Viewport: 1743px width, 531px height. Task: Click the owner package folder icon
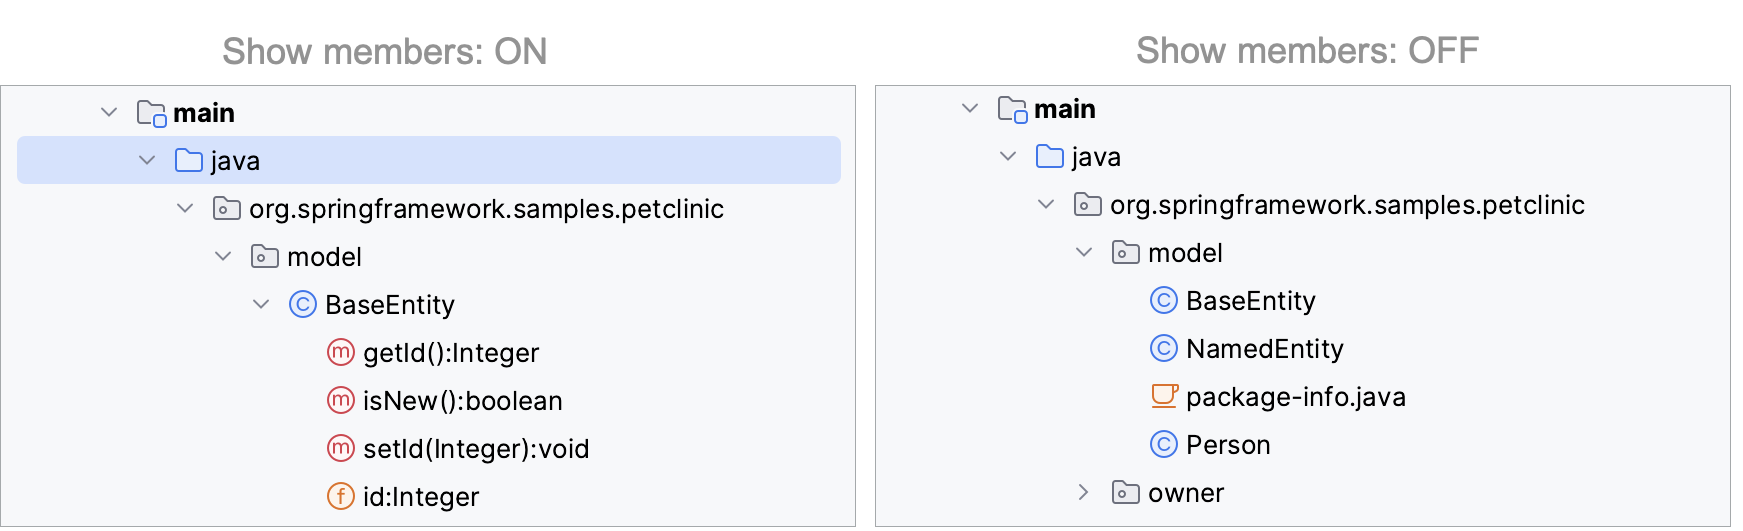(1126, 492)
